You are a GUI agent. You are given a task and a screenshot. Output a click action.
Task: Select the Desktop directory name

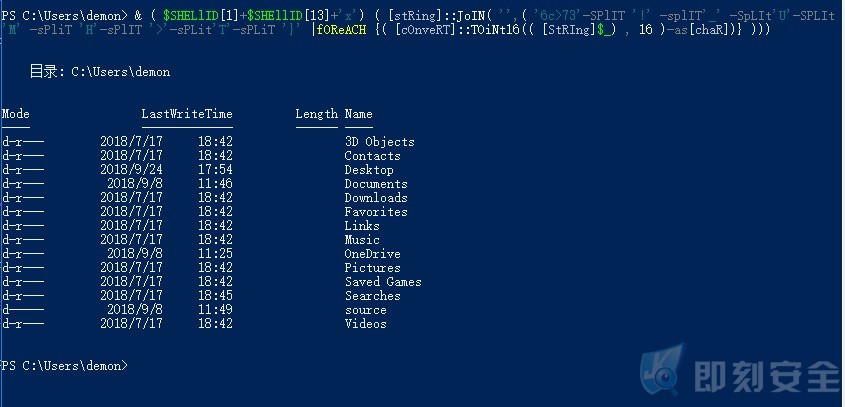(x=369, y=170)
